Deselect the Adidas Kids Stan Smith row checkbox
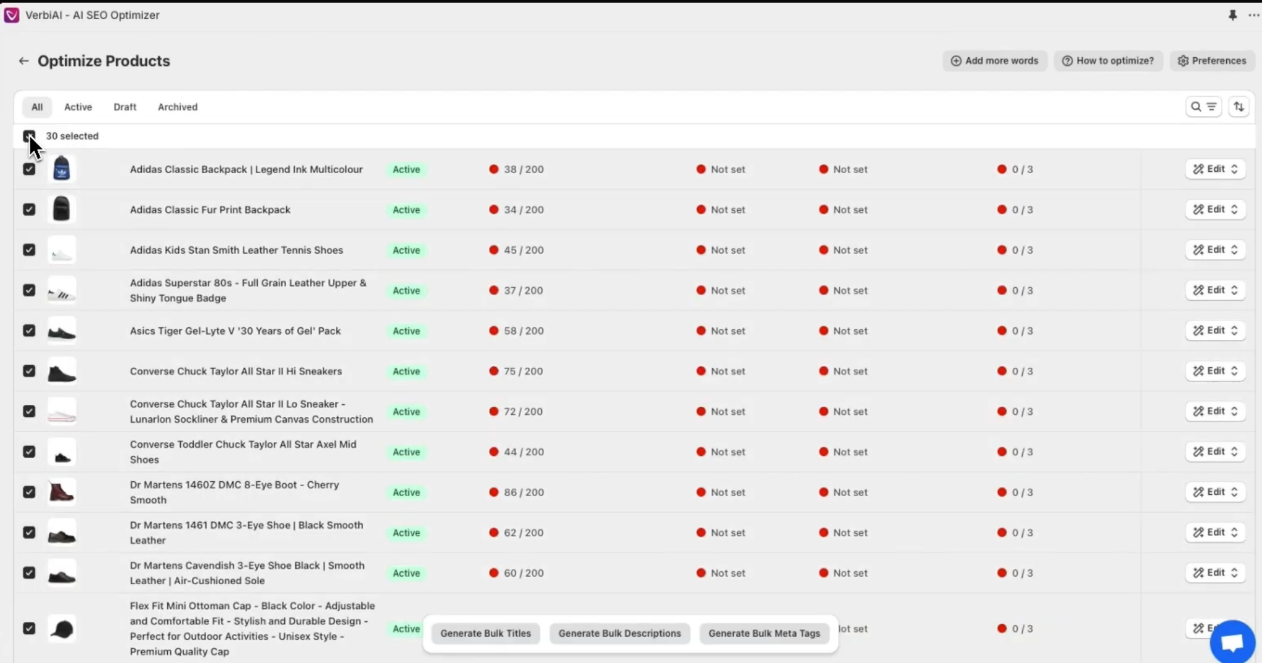 pos(29,250)
